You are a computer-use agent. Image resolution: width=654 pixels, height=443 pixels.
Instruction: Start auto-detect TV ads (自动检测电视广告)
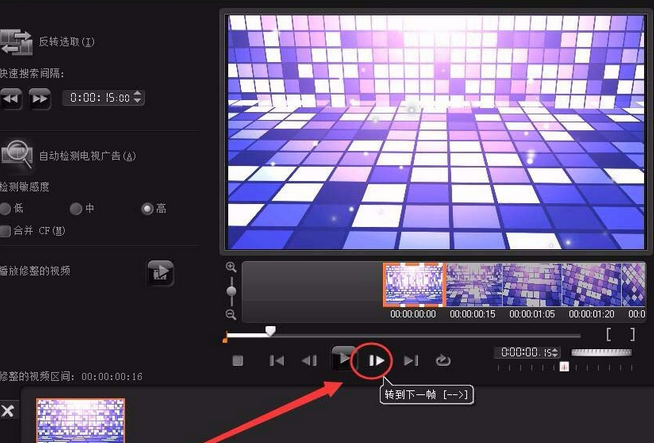17,155
